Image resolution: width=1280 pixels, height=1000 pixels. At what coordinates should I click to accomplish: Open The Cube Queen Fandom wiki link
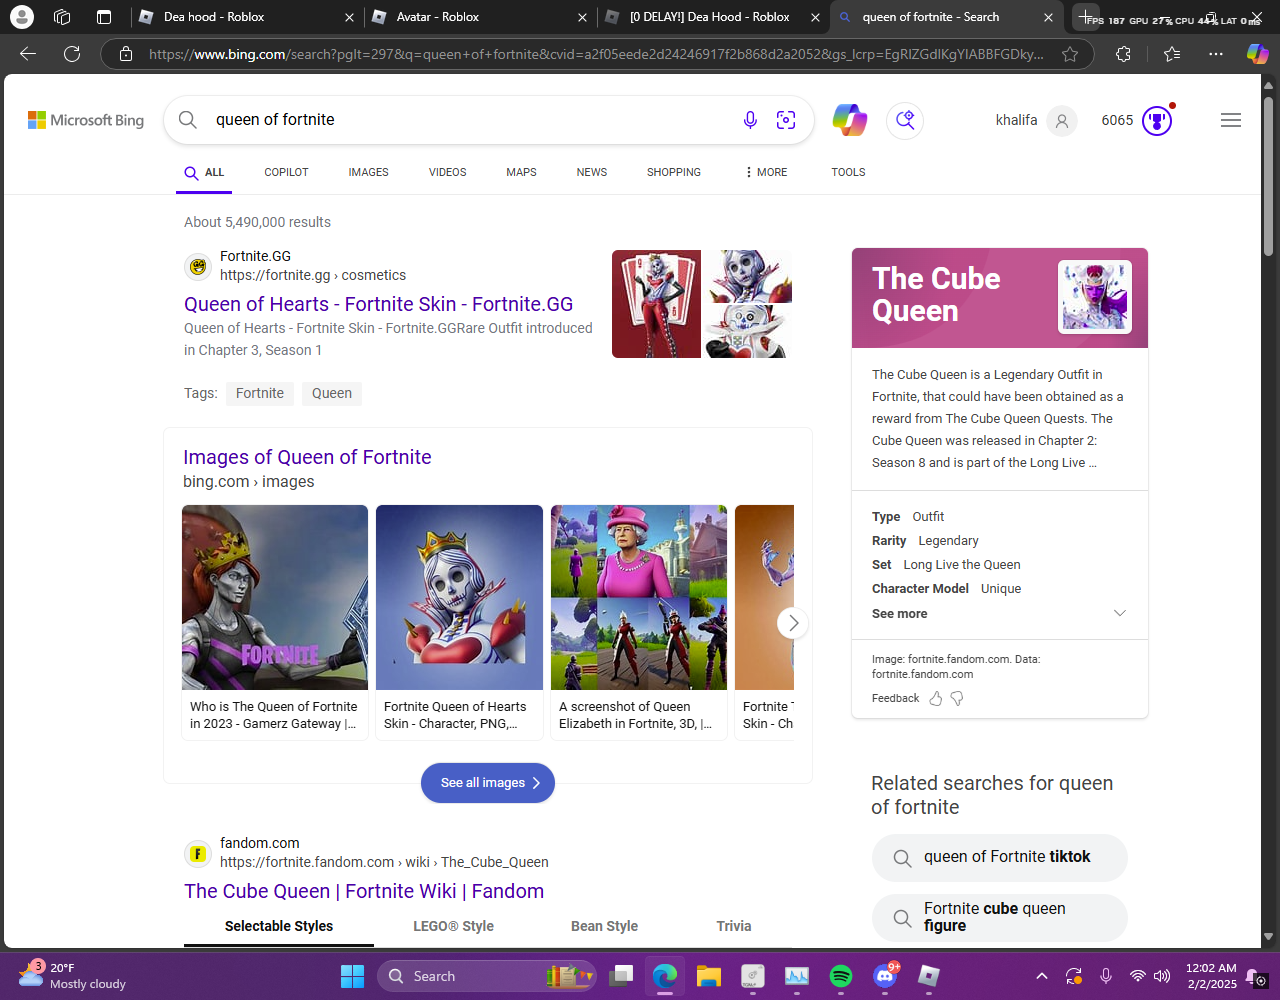pos(364,891)
